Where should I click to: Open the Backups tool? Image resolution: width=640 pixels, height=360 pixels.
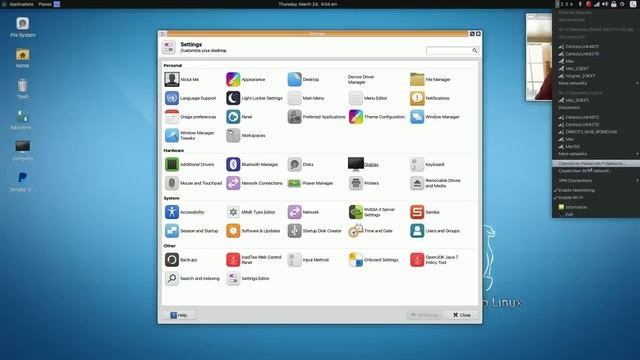tap(181, 260)
